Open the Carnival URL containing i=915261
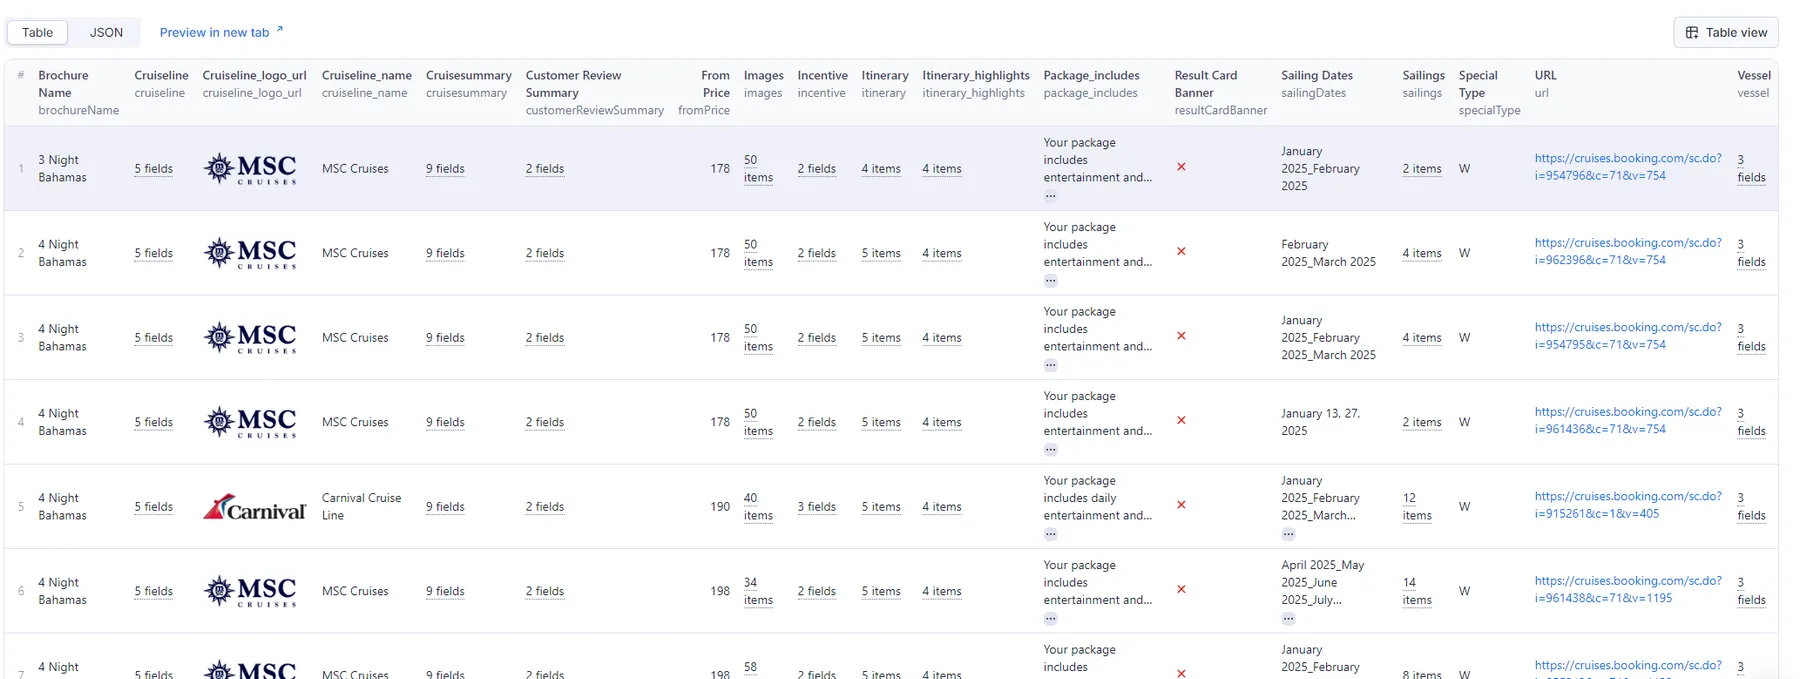 click(x=1628, y=505)
